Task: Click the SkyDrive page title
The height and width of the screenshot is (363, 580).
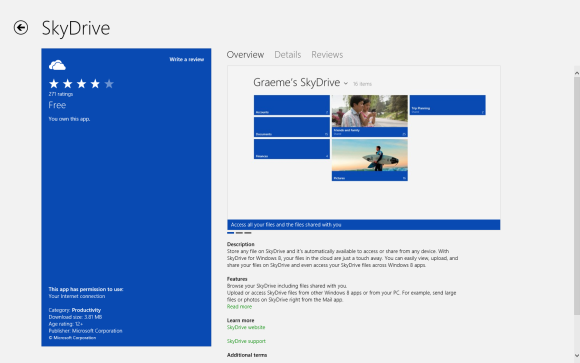Action: (x=76, y=28)
